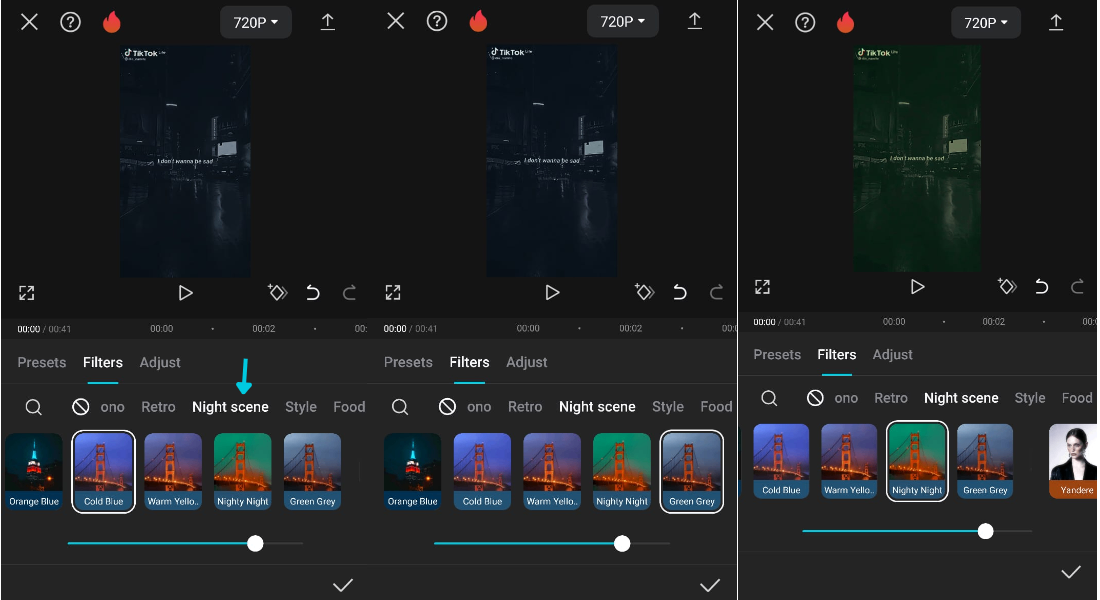This screenshot has width=1100, height=600.
Task: Export video with upload icon, left panel
Action: coord(328,22)
